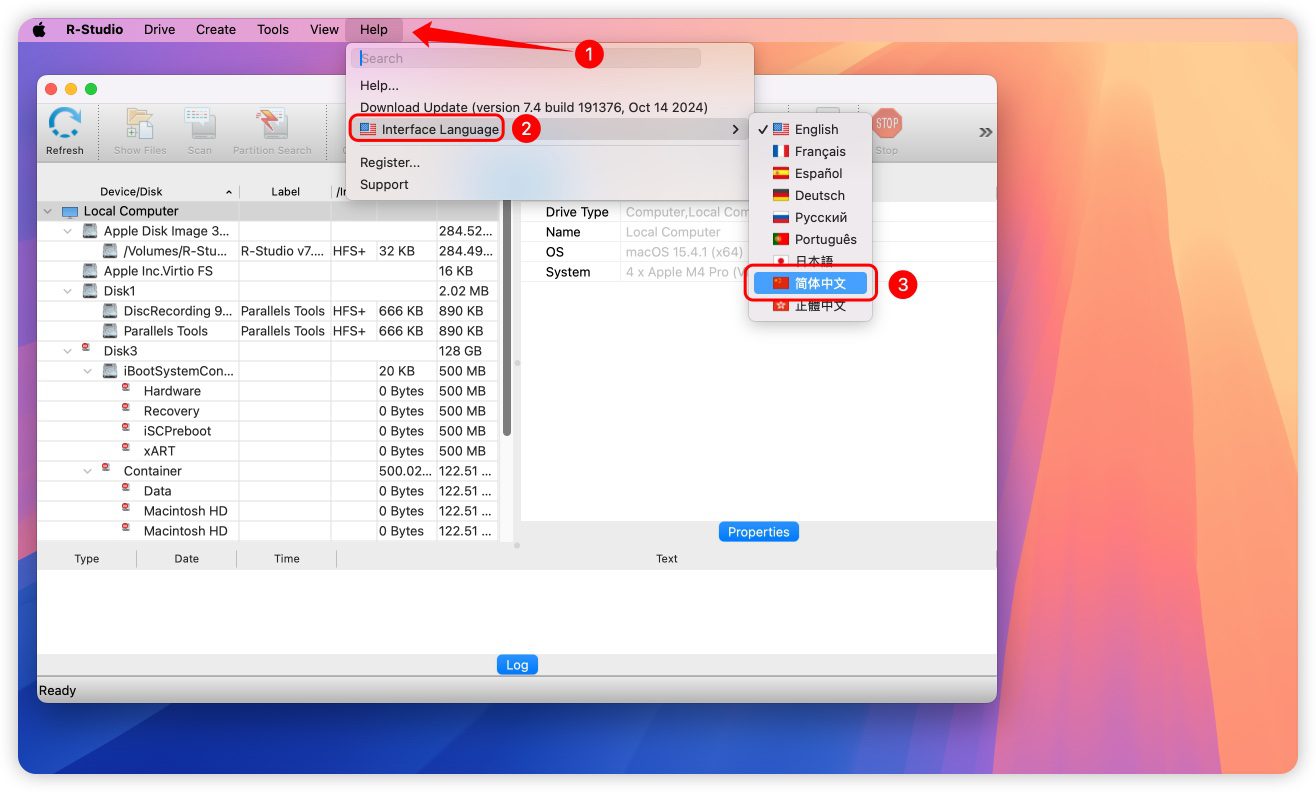Collapse the Local Computer tree node
This screenshot has height=792, width=1316.
coord(47,212)
